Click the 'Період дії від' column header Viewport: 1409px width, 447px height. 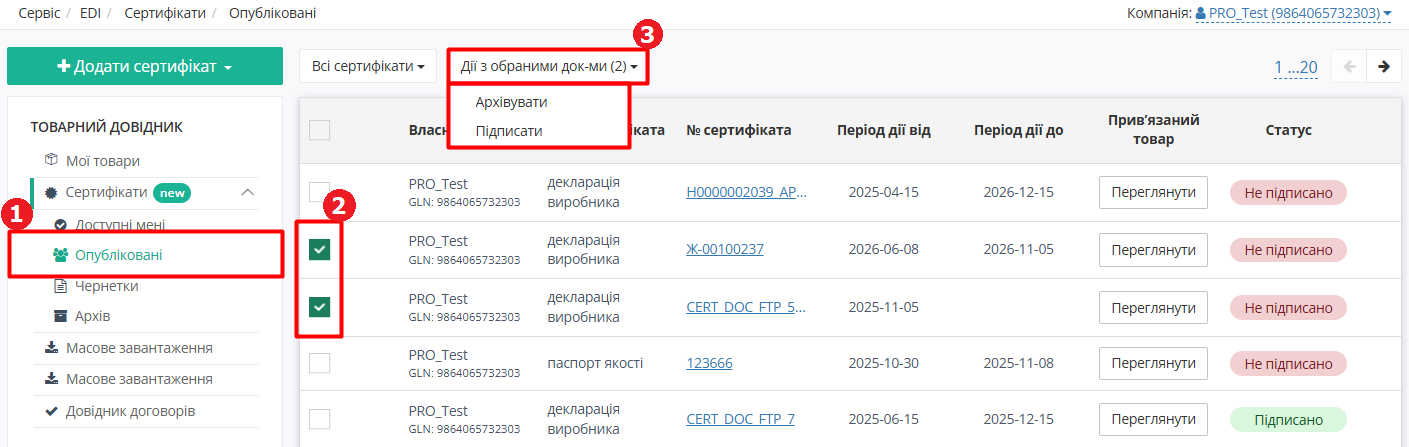(x=884, y=130)
